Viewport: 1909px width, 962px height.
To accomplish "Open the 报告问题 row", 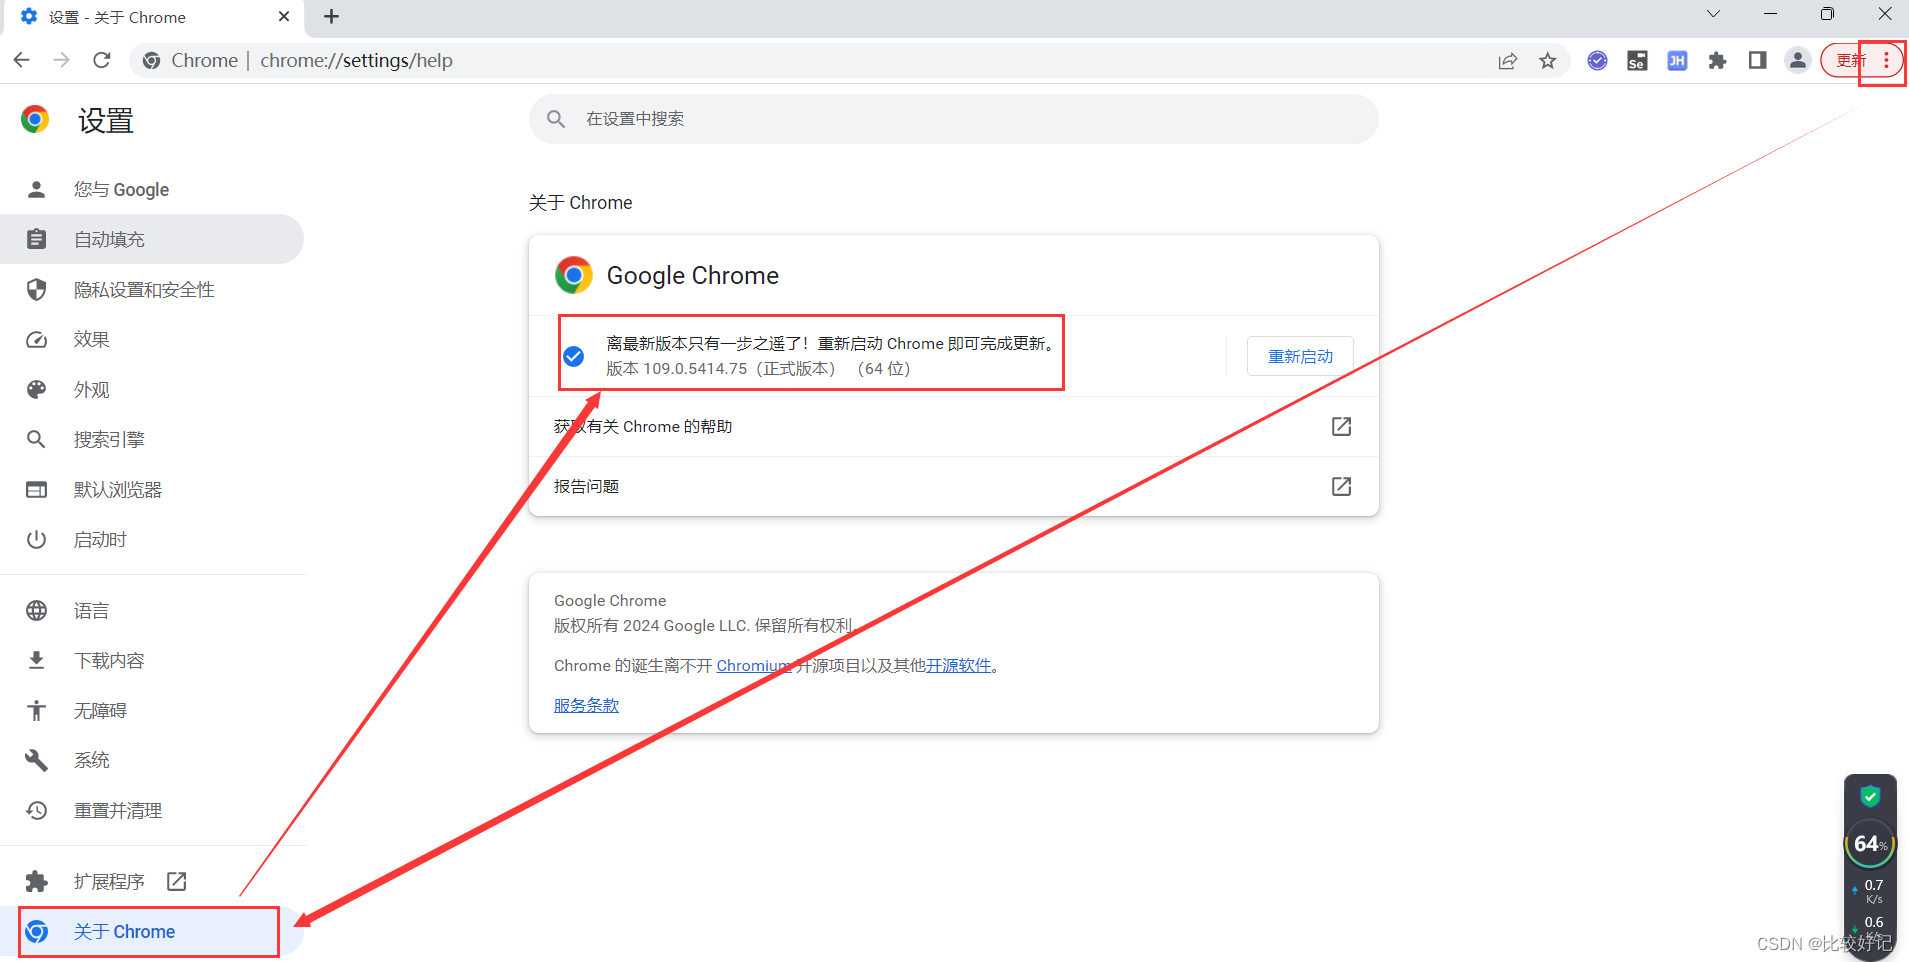I will [954, 487].
